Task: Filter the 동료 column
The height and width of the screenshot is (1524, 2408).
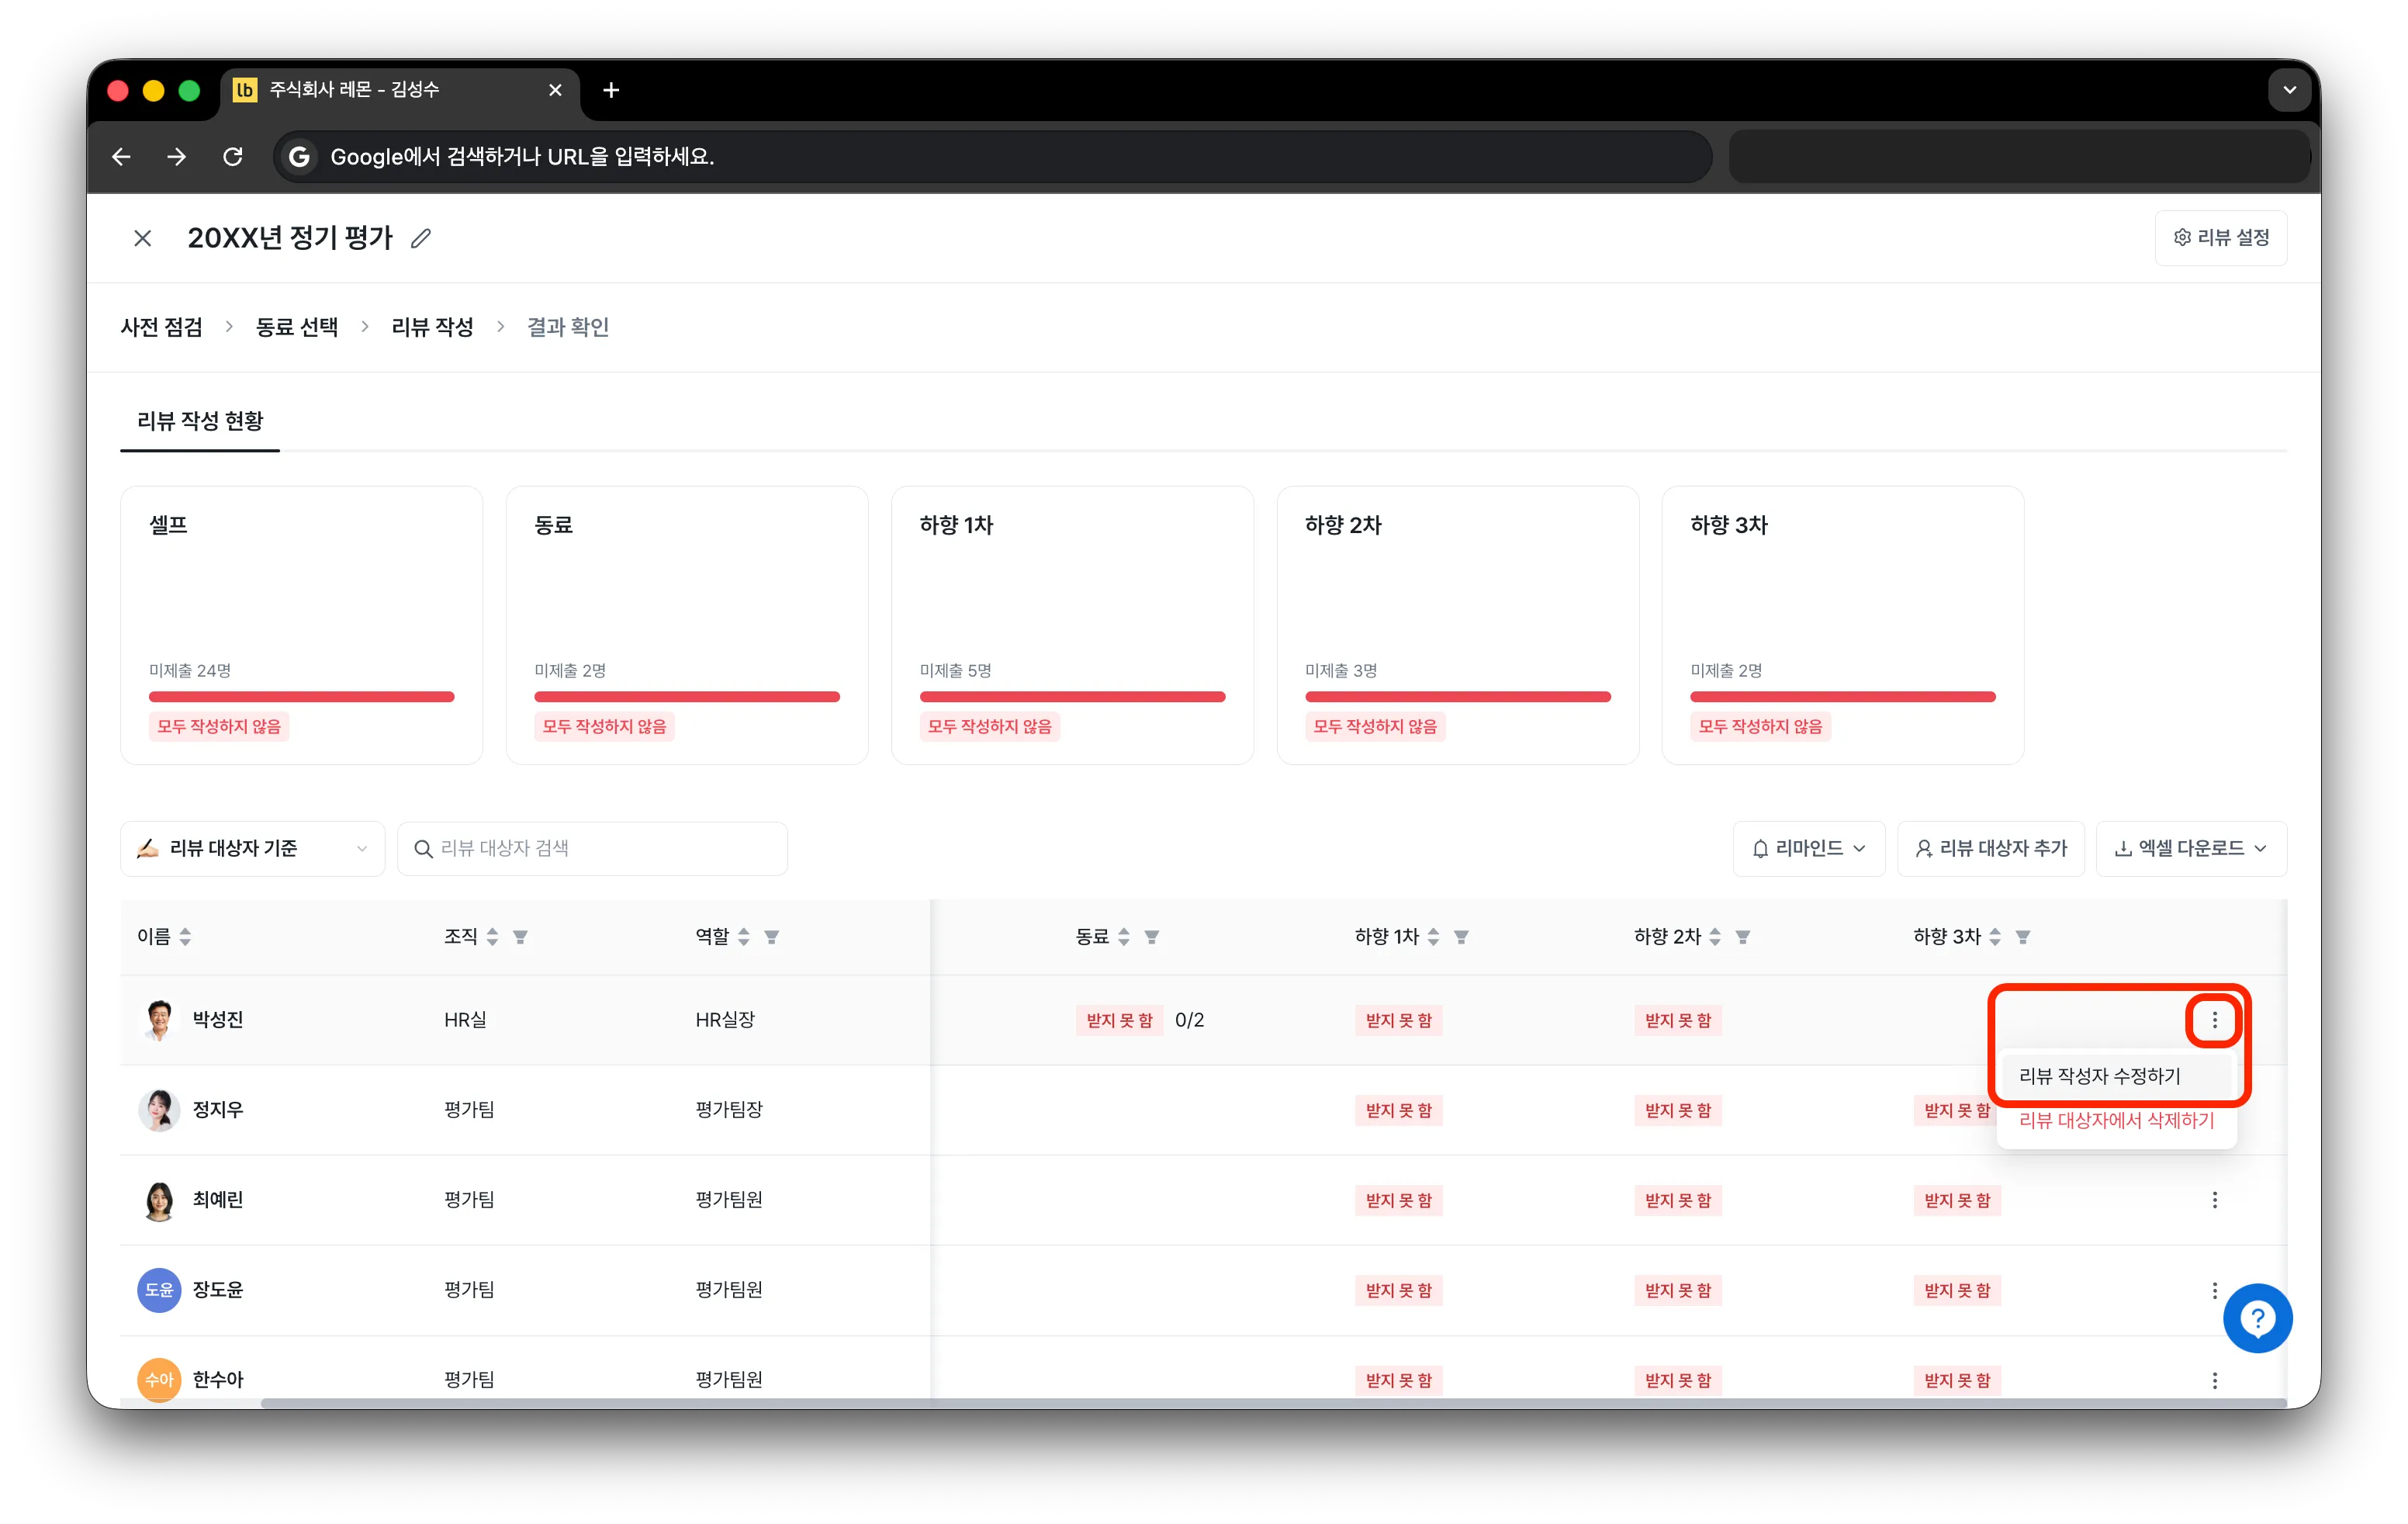Action: [x=1151, y=937]
